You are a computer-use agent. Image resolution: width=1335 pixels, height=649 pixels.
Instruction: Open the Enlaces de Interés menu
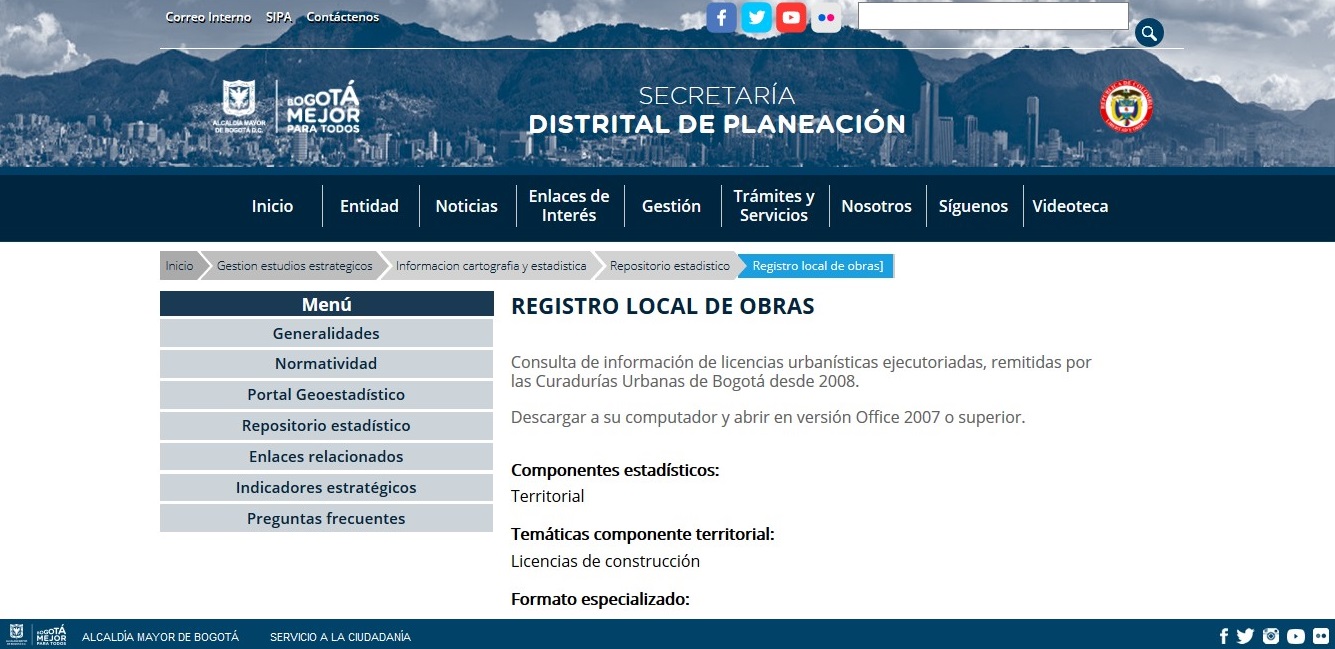point(569,206)
